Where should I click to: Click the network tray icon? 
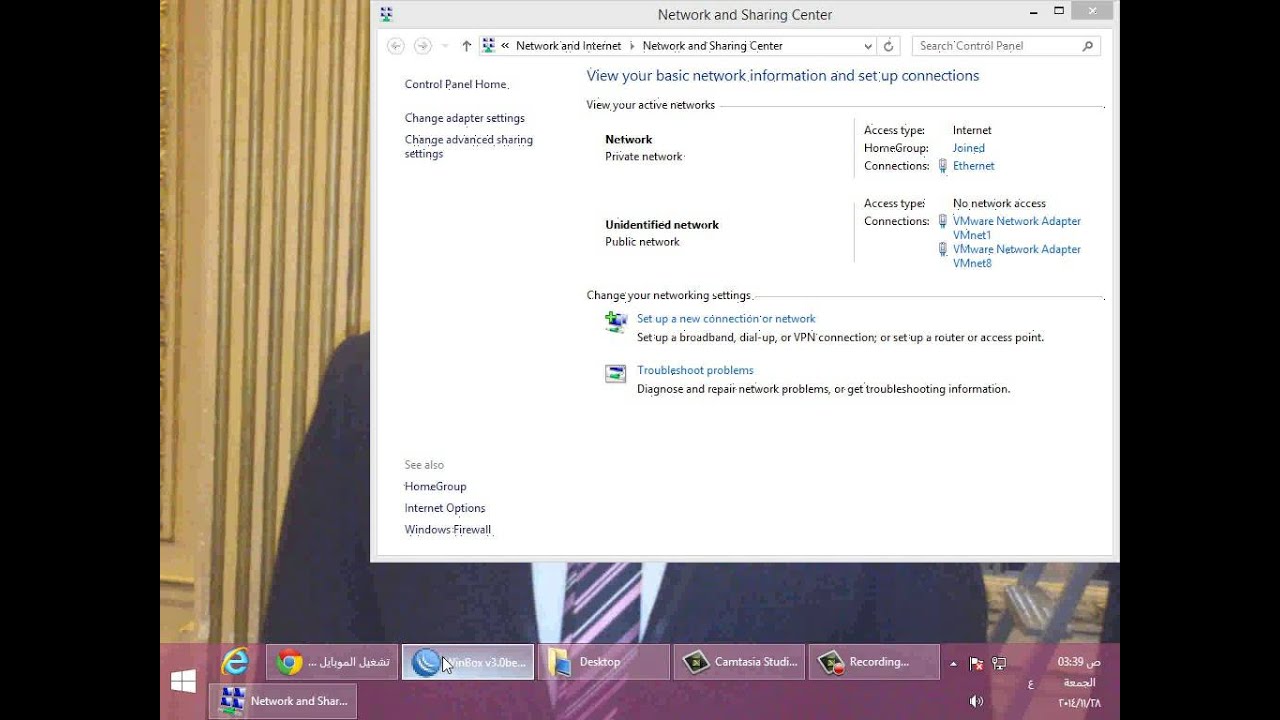click(x=998, y=663)
